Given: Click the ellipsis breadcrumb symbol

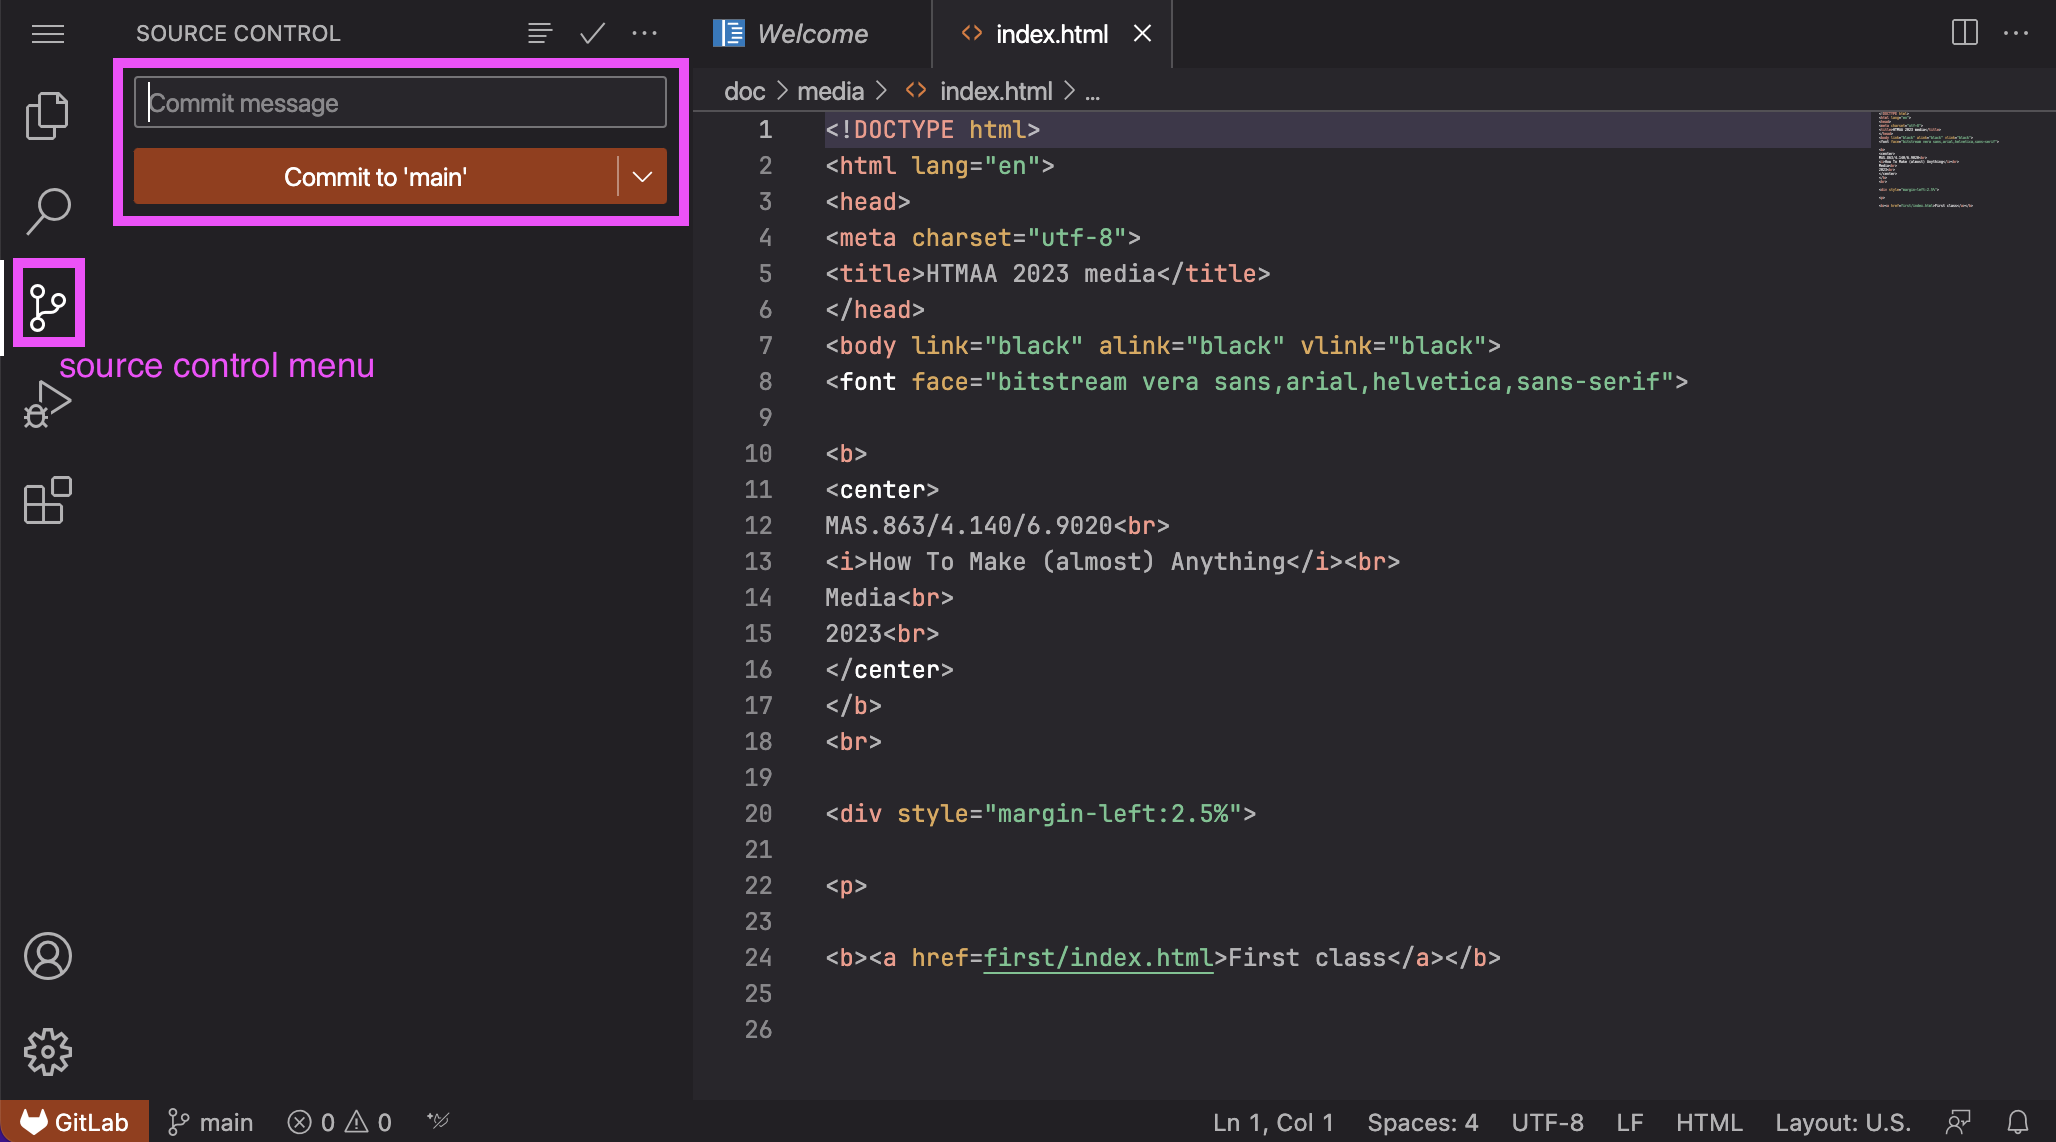Looking at the screenshot, I should tap(1092, 92).
